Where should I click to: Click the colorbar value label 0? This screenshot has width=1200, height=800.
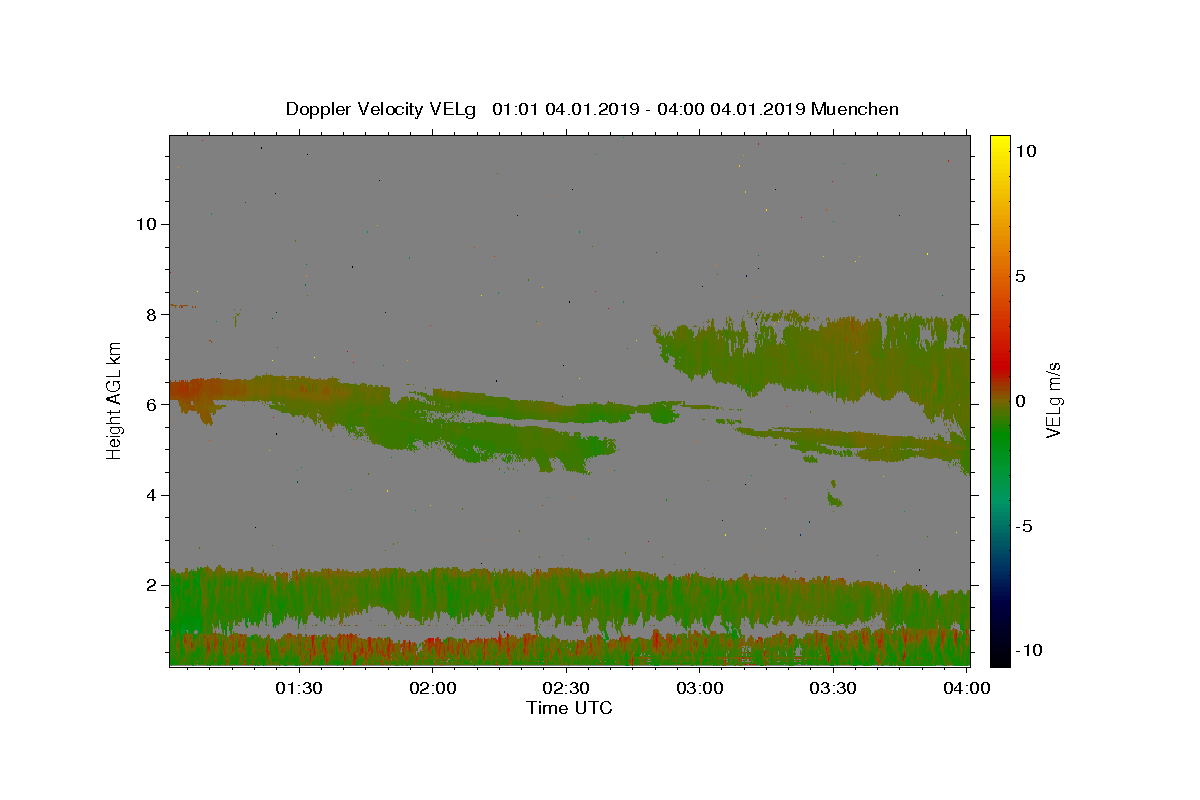tap(1020, 401)
